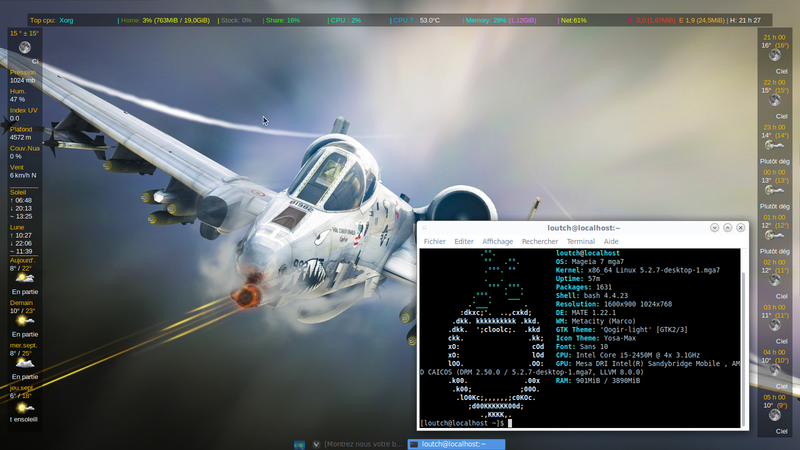Image resolution: width=800 pixels, height=450 pixels.
Task: Click the 04 h 00 hourly moon icon
Action: pyautogui.click(x=774, y=369)
